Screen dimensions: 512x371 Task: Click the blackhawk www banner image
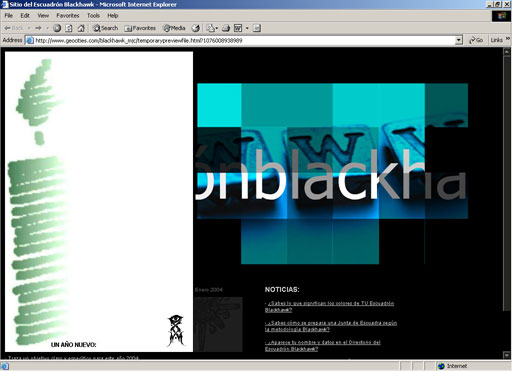[x=332, y=173]
